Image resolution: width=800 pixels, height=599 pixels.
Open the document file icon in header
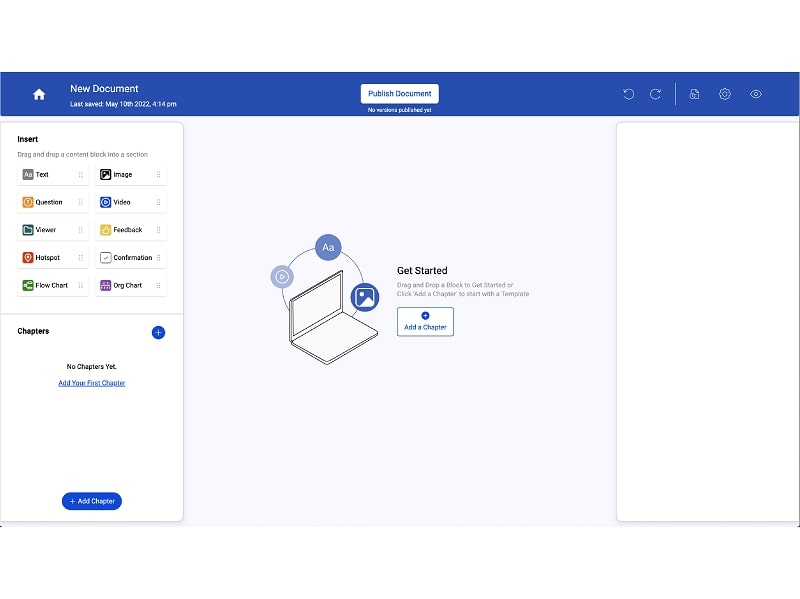(694, 94)
